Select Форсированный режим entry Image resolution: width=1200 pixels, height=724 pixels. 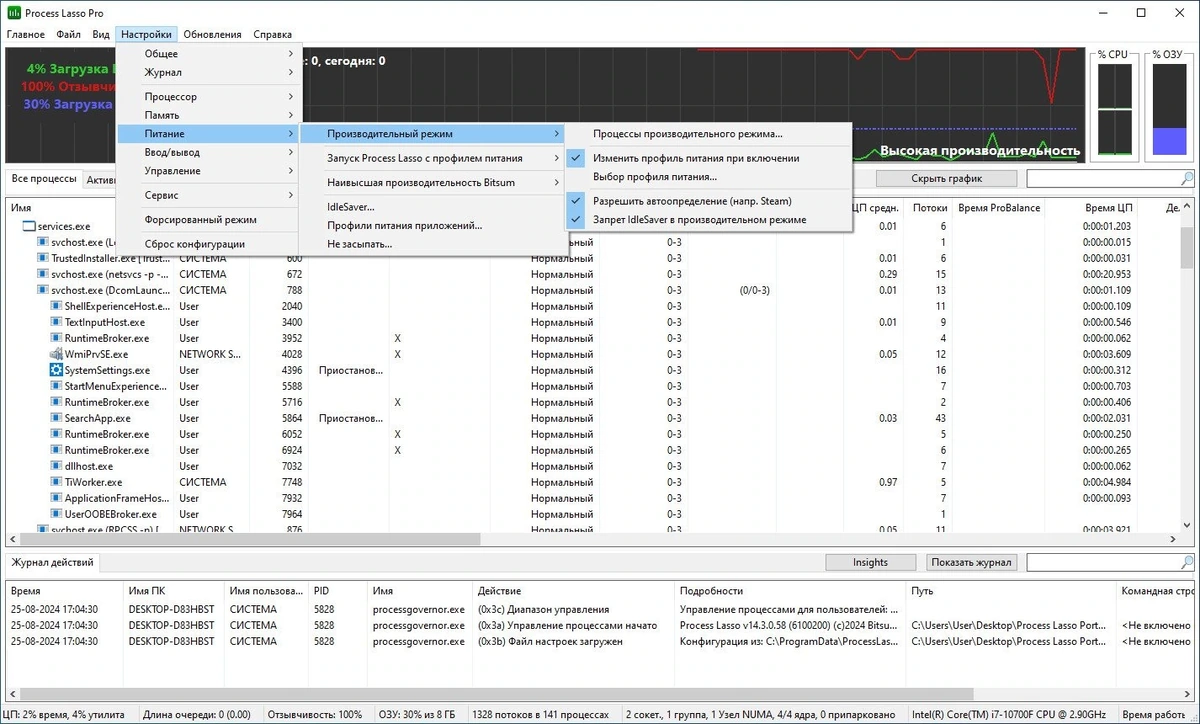208,219
